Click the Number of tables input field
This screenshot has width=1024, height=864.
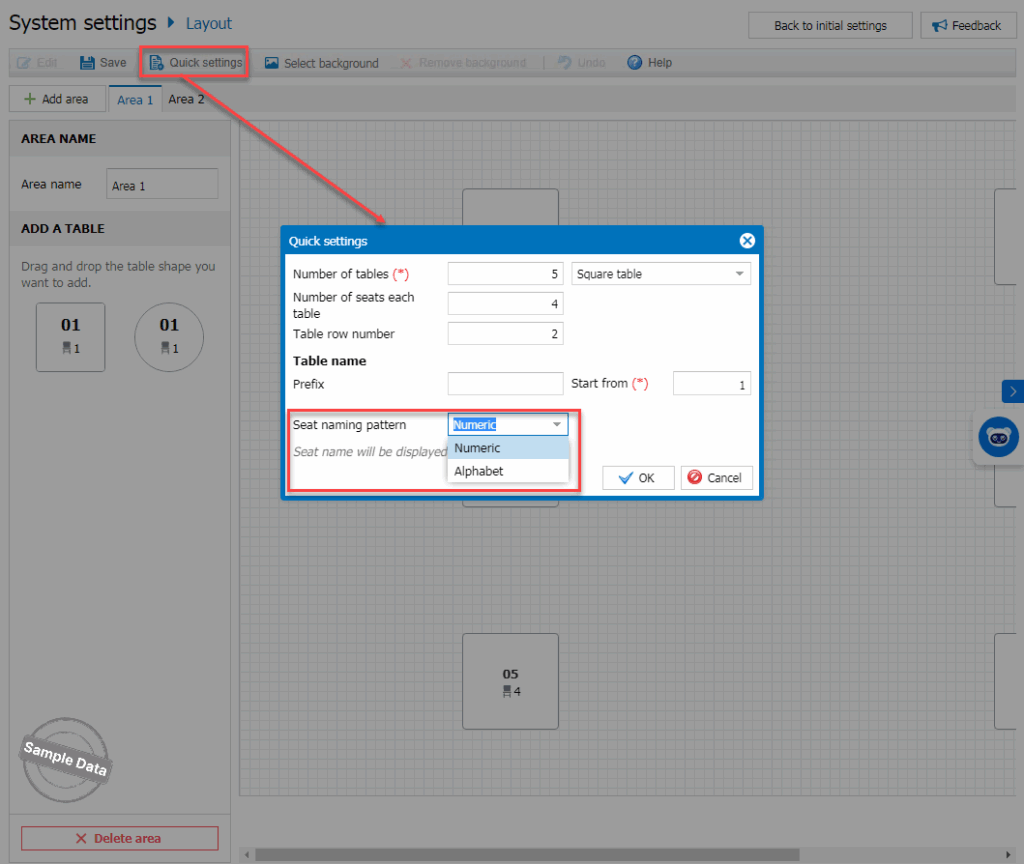pyautogui.click(x=505, y=274)
